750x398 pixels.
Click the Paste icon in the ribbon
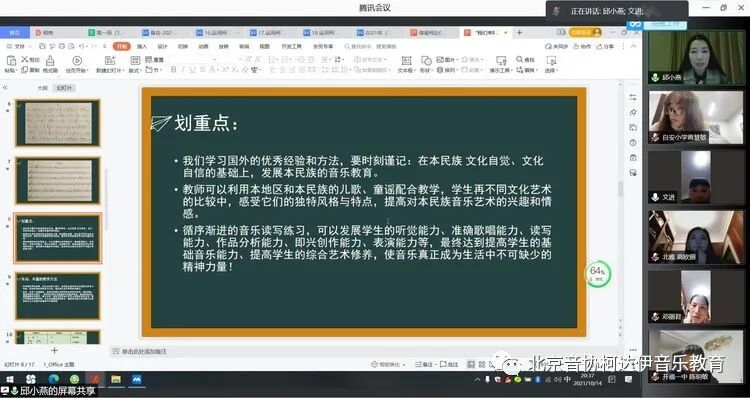[10, 61]
